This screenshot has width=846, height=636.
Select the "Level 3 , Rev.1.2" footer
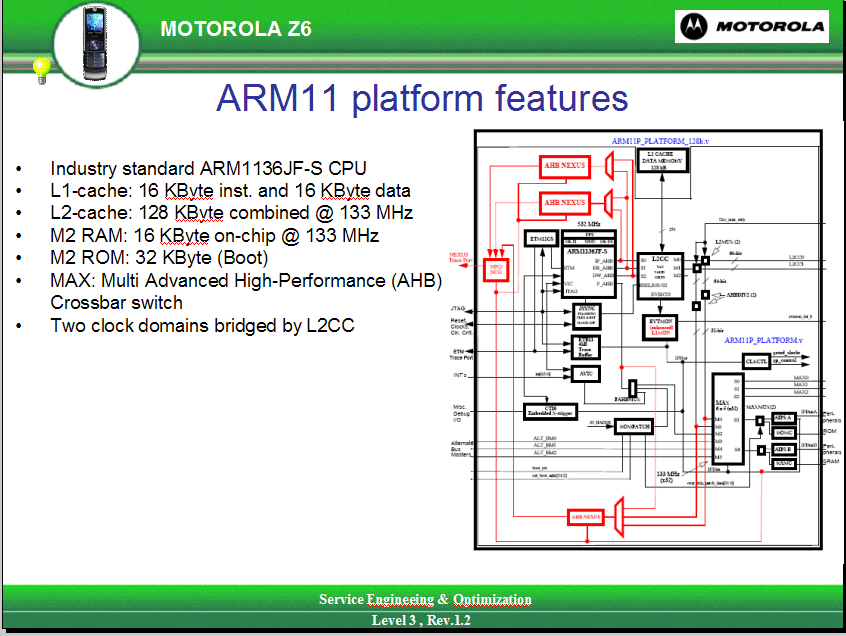(x=421, y=620)
